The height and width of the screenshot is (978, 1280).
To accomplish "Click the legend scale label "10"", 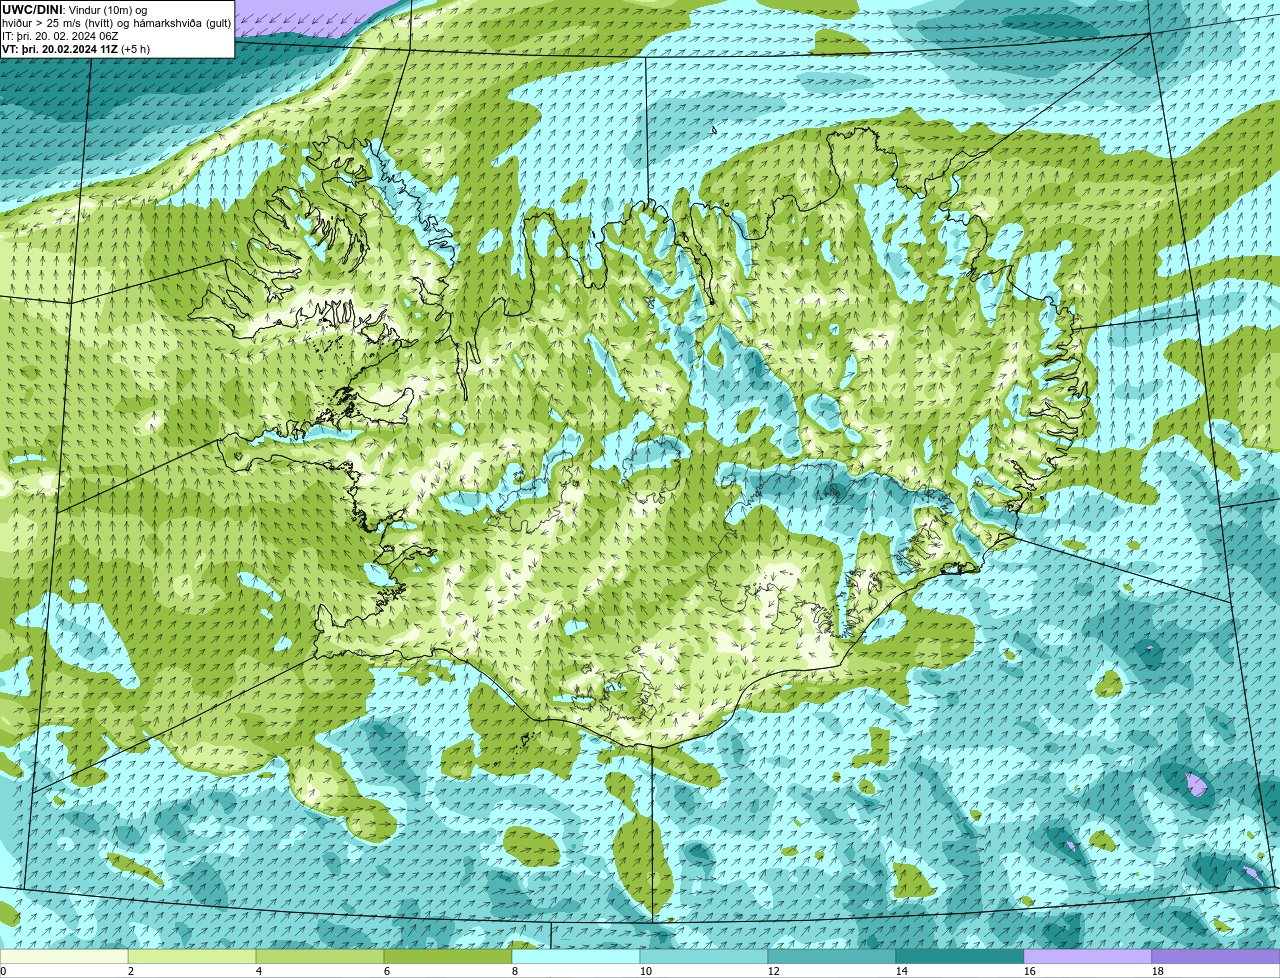I will coord(646,971).
